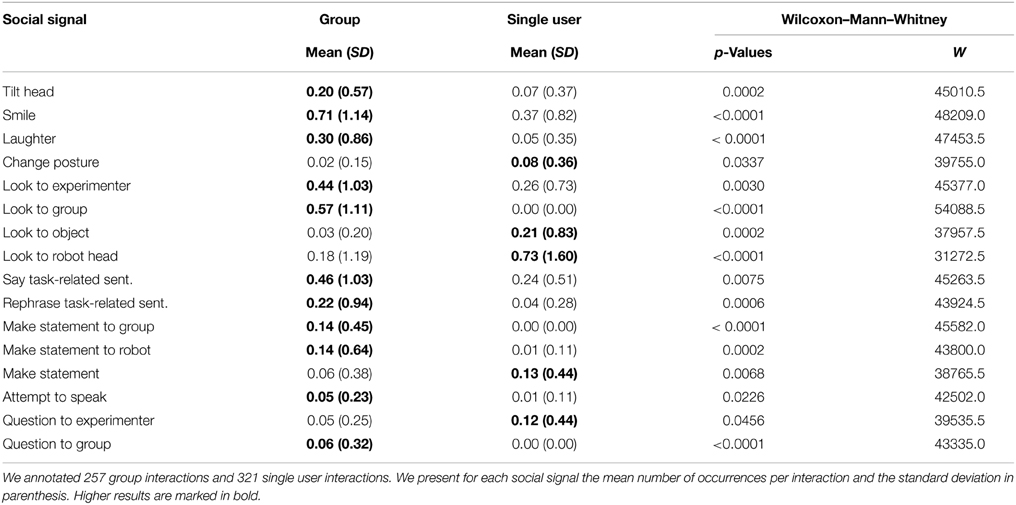Select the 'p-Values' subheader

tap(743, 53)
